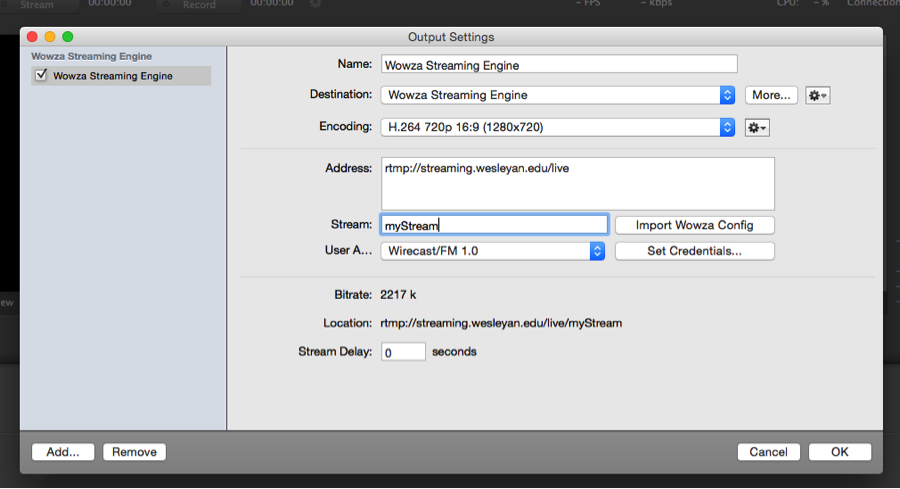Open the User Agent dropdown
The width and height of the screenshot is (900, 489).
point(492,251)
